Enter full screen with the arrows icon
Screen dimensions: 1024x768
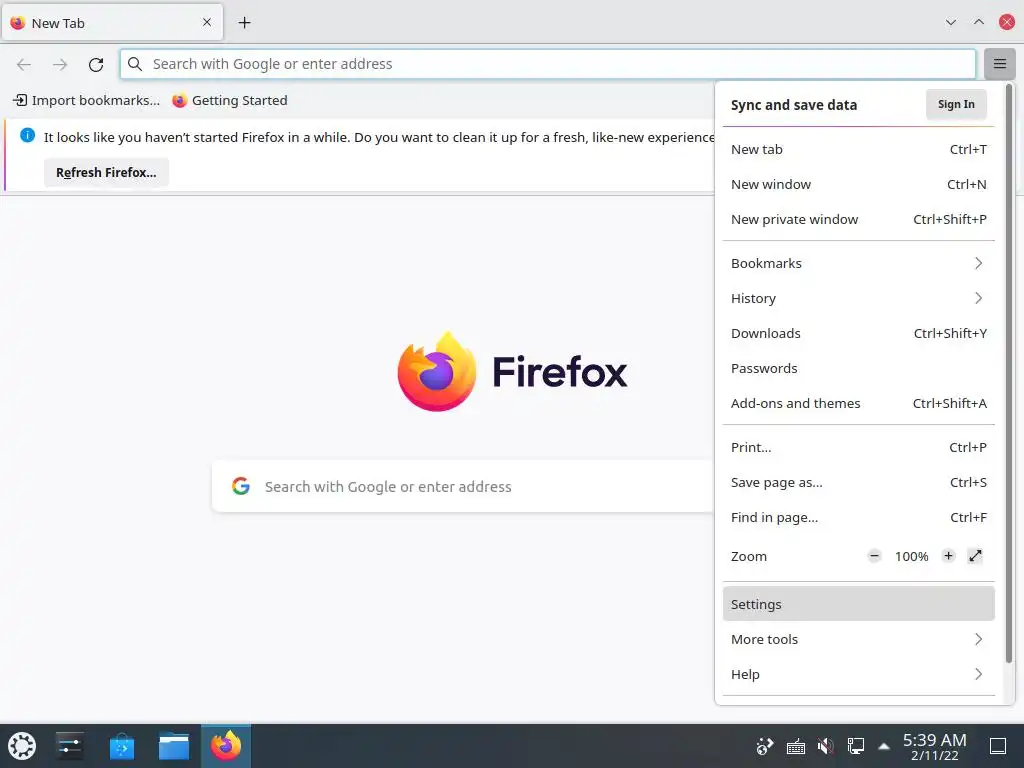click(x=975, y=556)
